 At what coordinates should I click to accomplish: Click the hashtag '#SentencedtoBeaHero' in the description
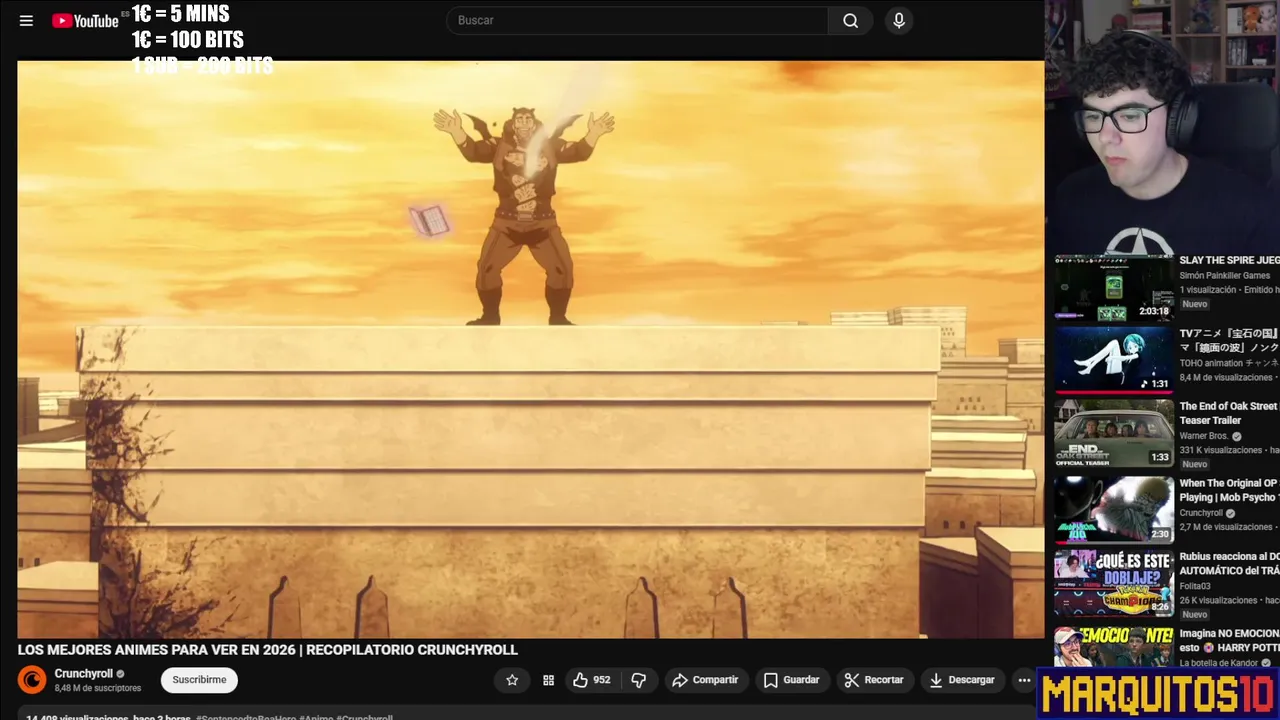245,717
